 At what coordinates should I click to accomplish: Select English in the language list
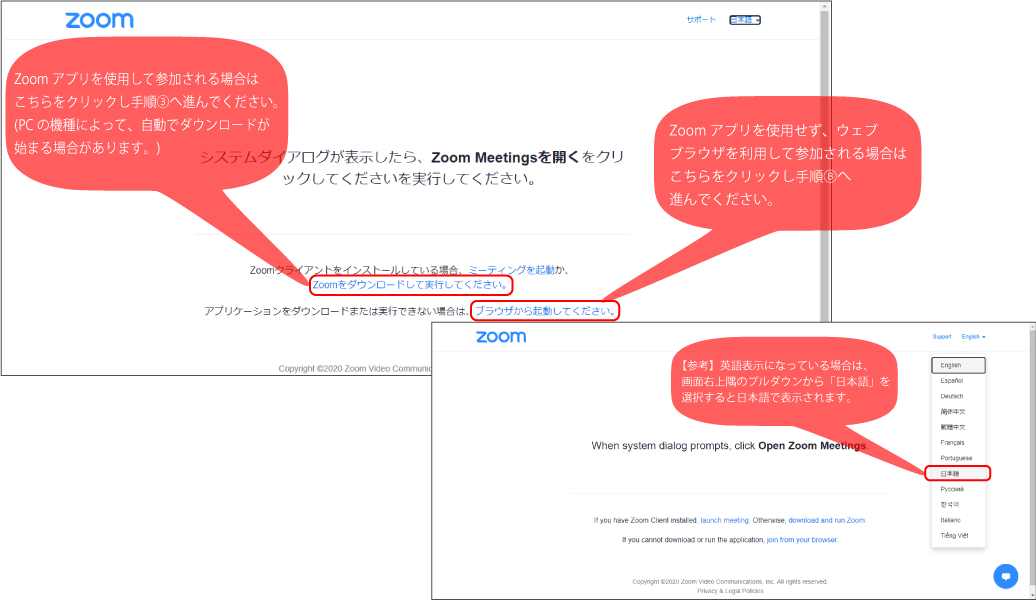(x=958, y=365)
